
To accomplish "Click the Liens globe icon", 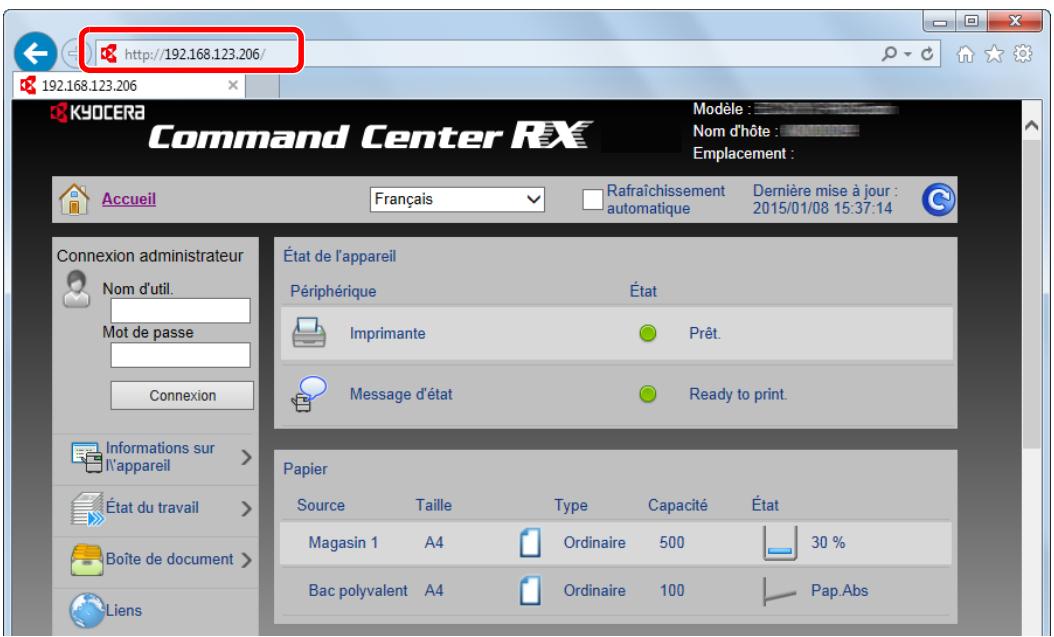I will 87,610.
